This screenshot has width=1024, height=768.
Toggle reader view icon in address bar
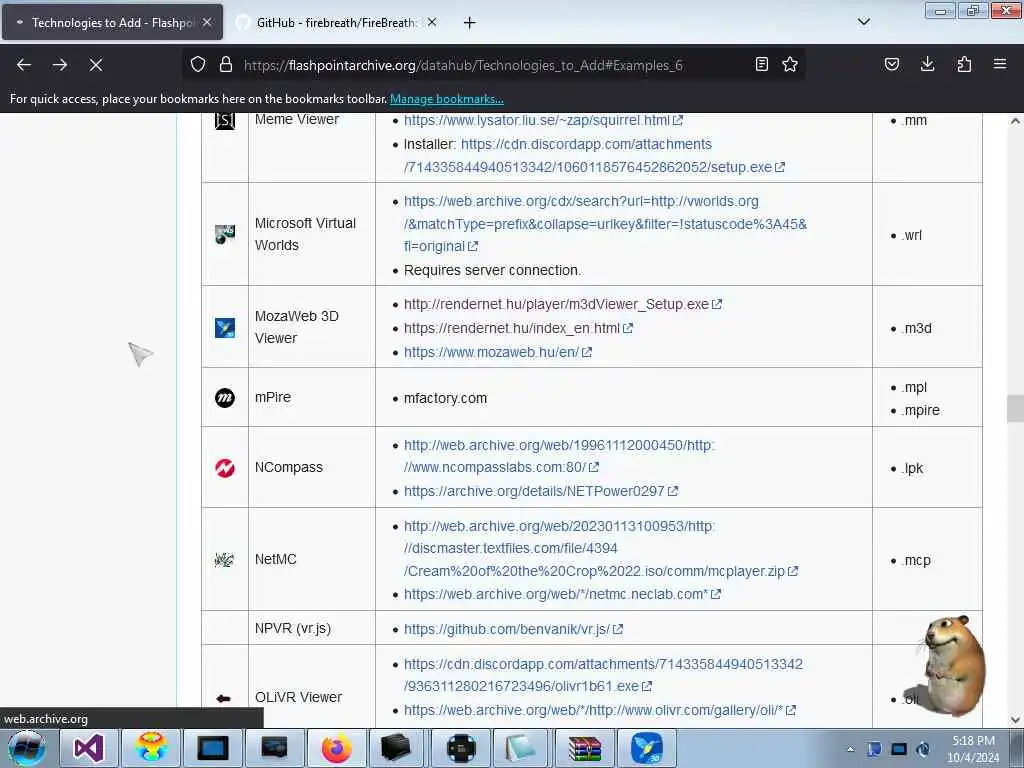pyautogui.click(x=761, y=64)
